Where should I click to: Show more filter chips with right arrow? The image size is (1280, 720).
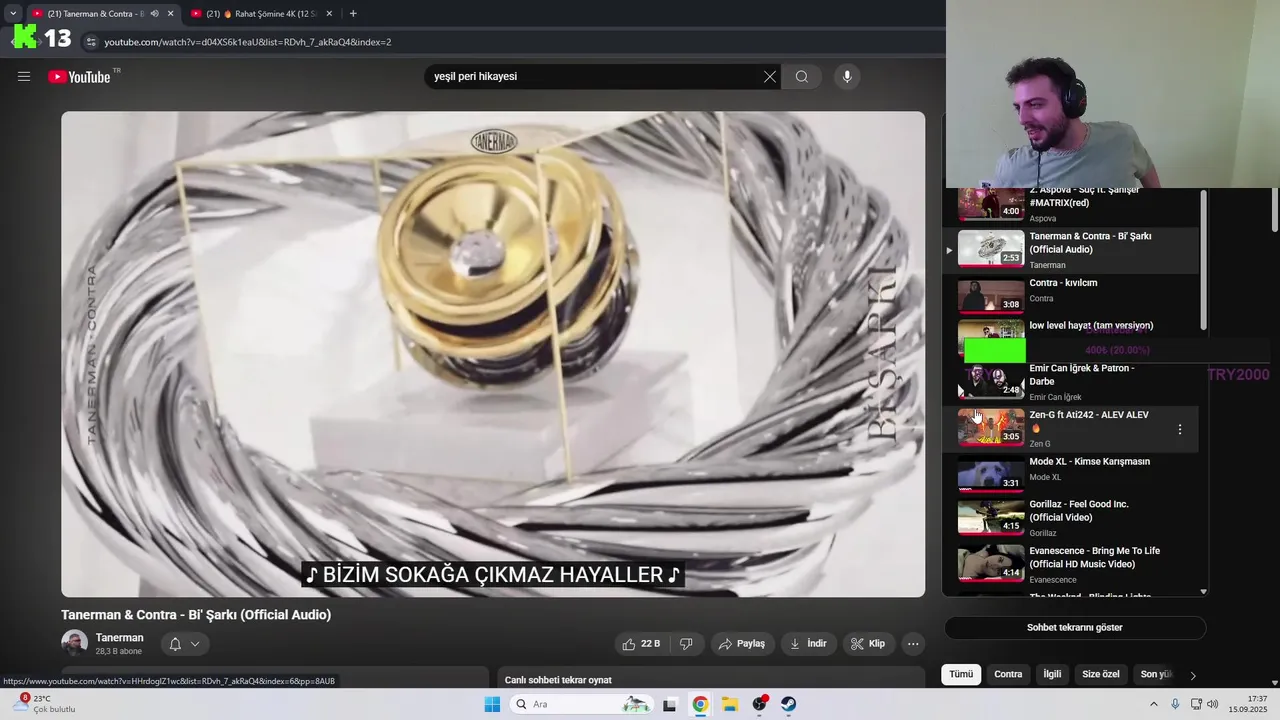1192,675
